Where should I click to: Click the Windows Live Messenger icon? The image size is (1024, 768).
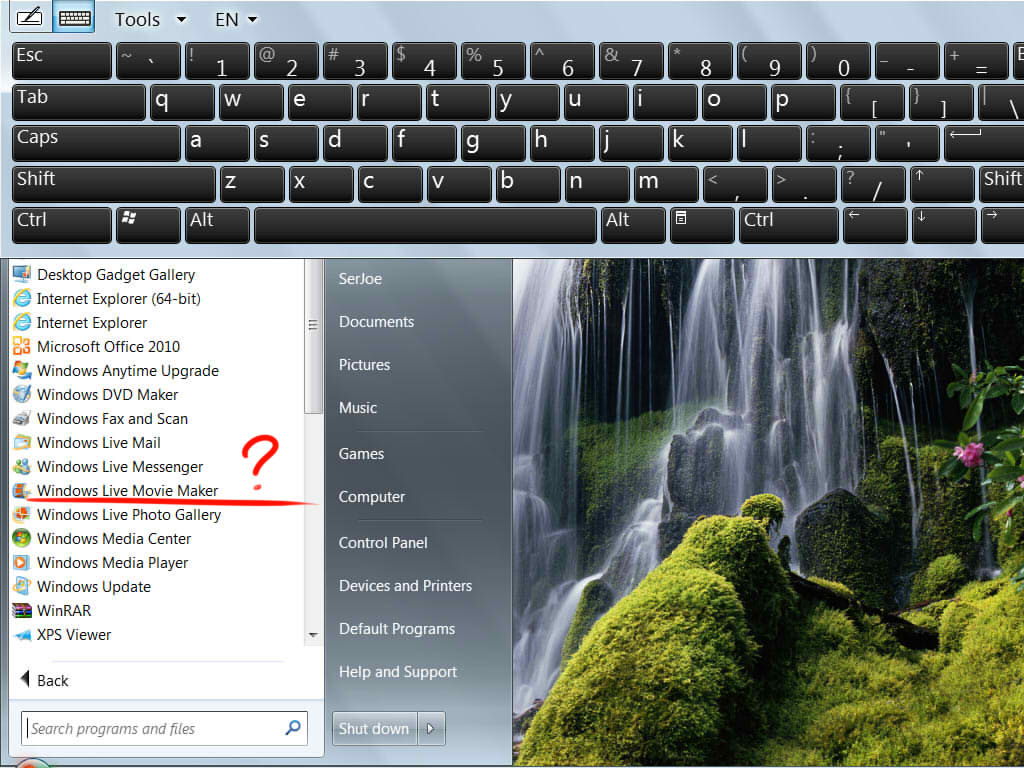coord(22,466)
